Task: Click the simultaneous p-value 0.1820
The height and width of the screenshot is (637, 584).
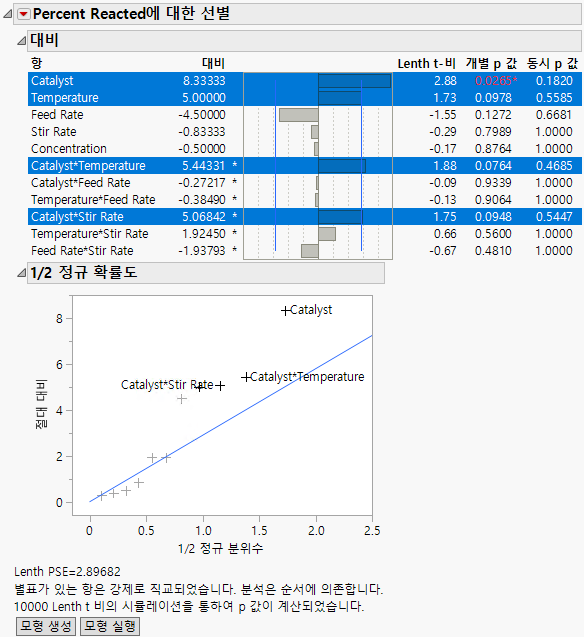Action: (x=554, y=80)
